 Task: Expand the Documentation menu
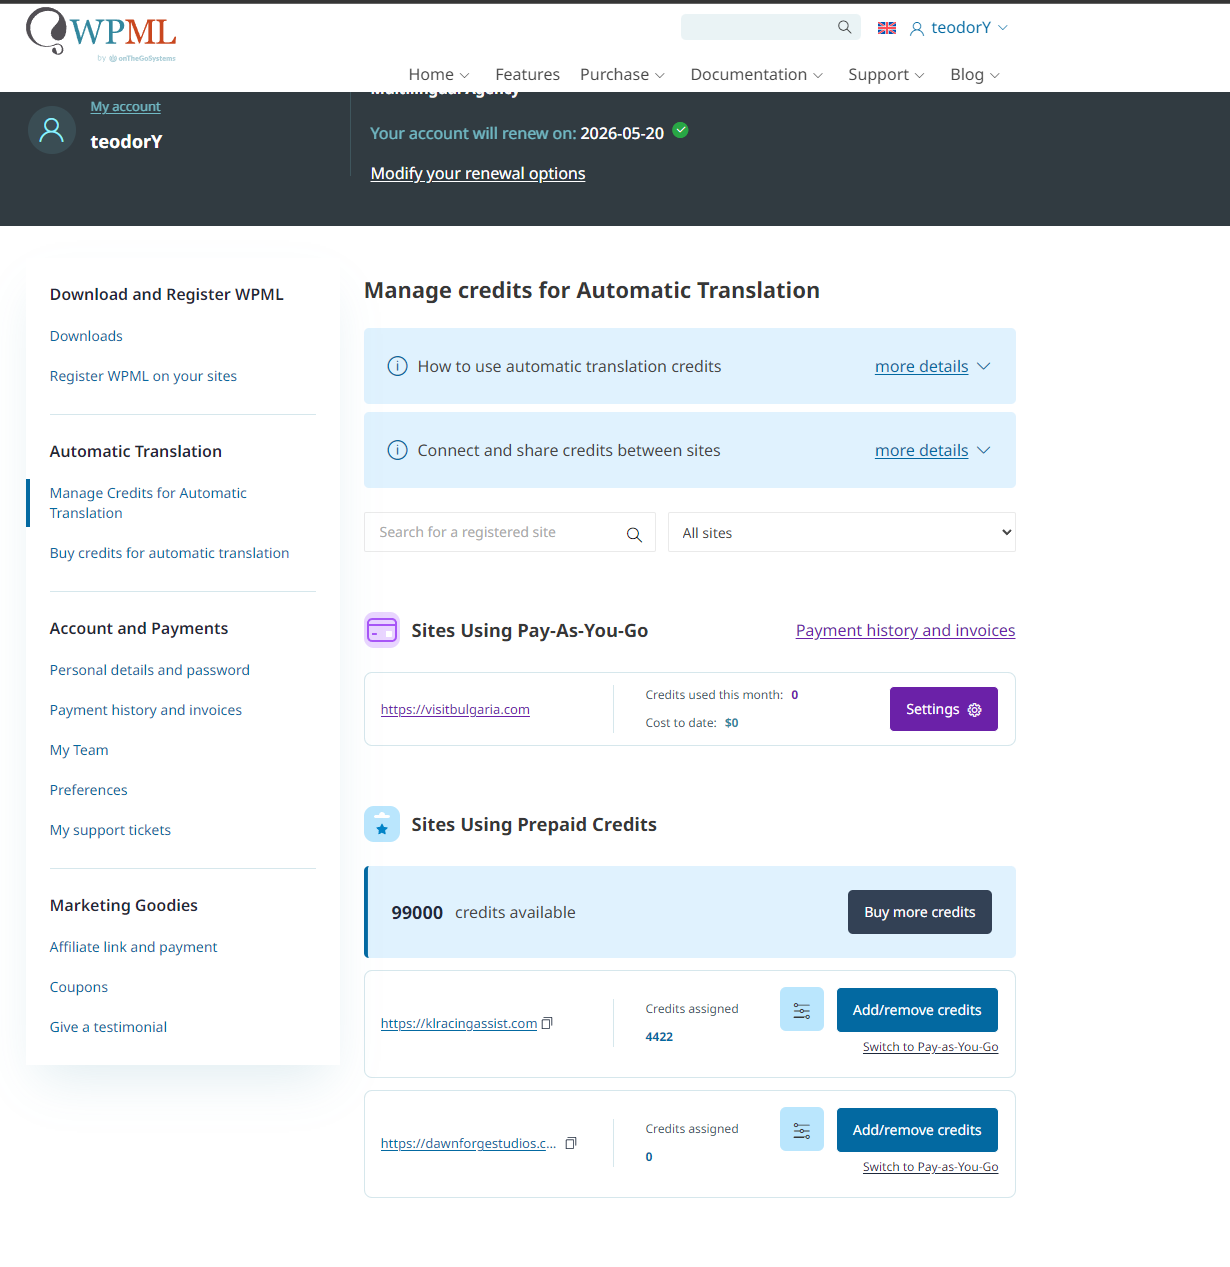757,74
